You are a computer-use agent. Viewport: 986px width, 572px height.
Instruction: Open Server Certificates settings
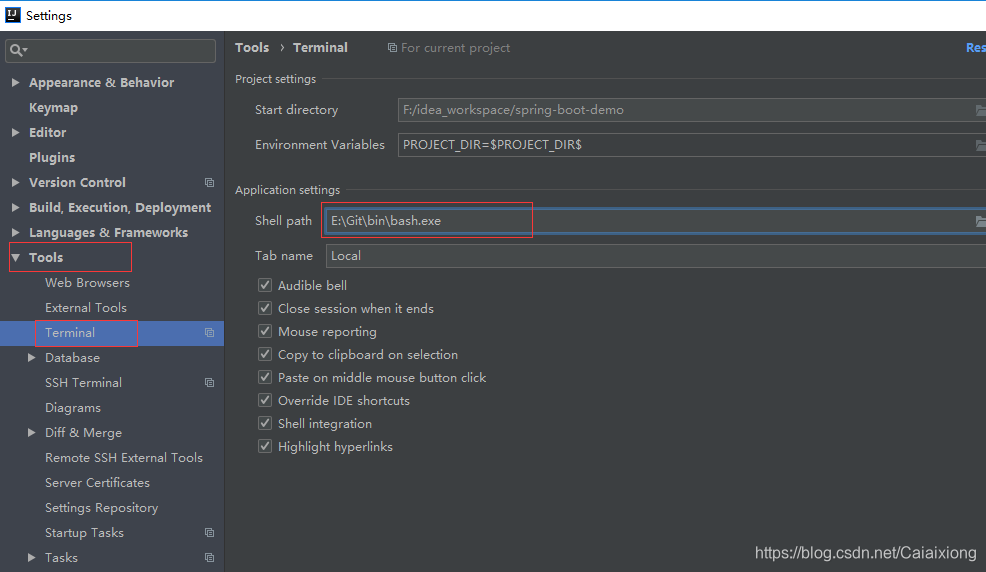tap(97, 483)
